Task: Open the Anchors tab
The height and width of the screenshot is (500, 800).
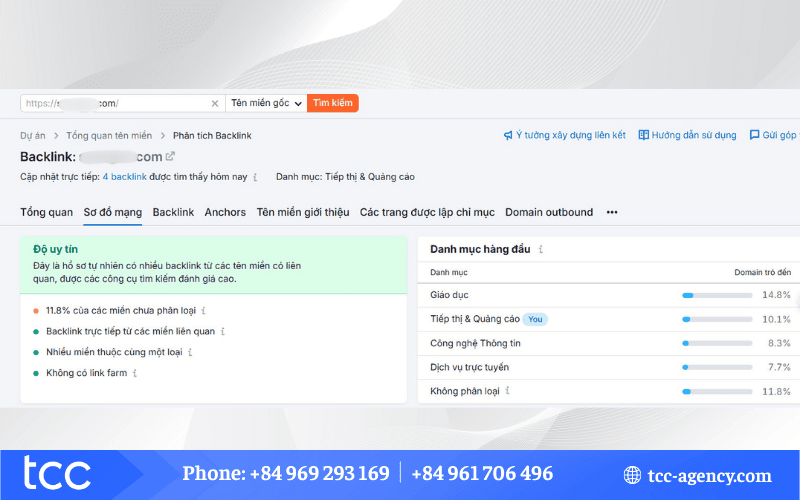Action: [225, 212]
